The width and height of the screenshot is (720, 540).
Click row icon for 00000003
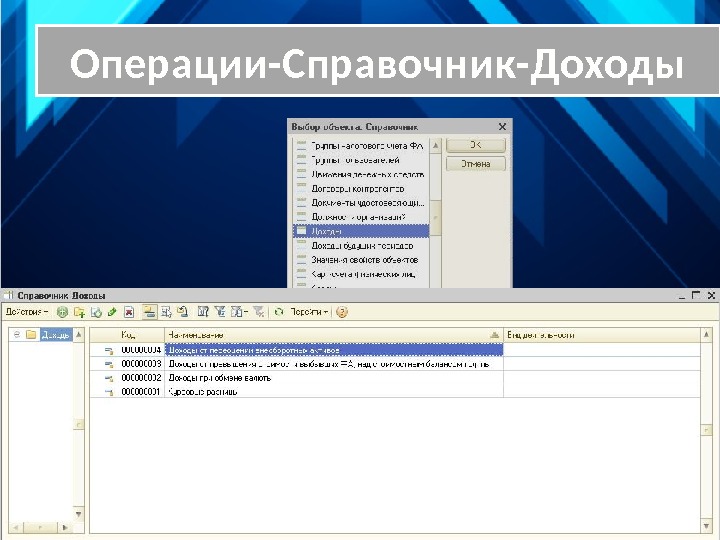click(x=109, y=364)
